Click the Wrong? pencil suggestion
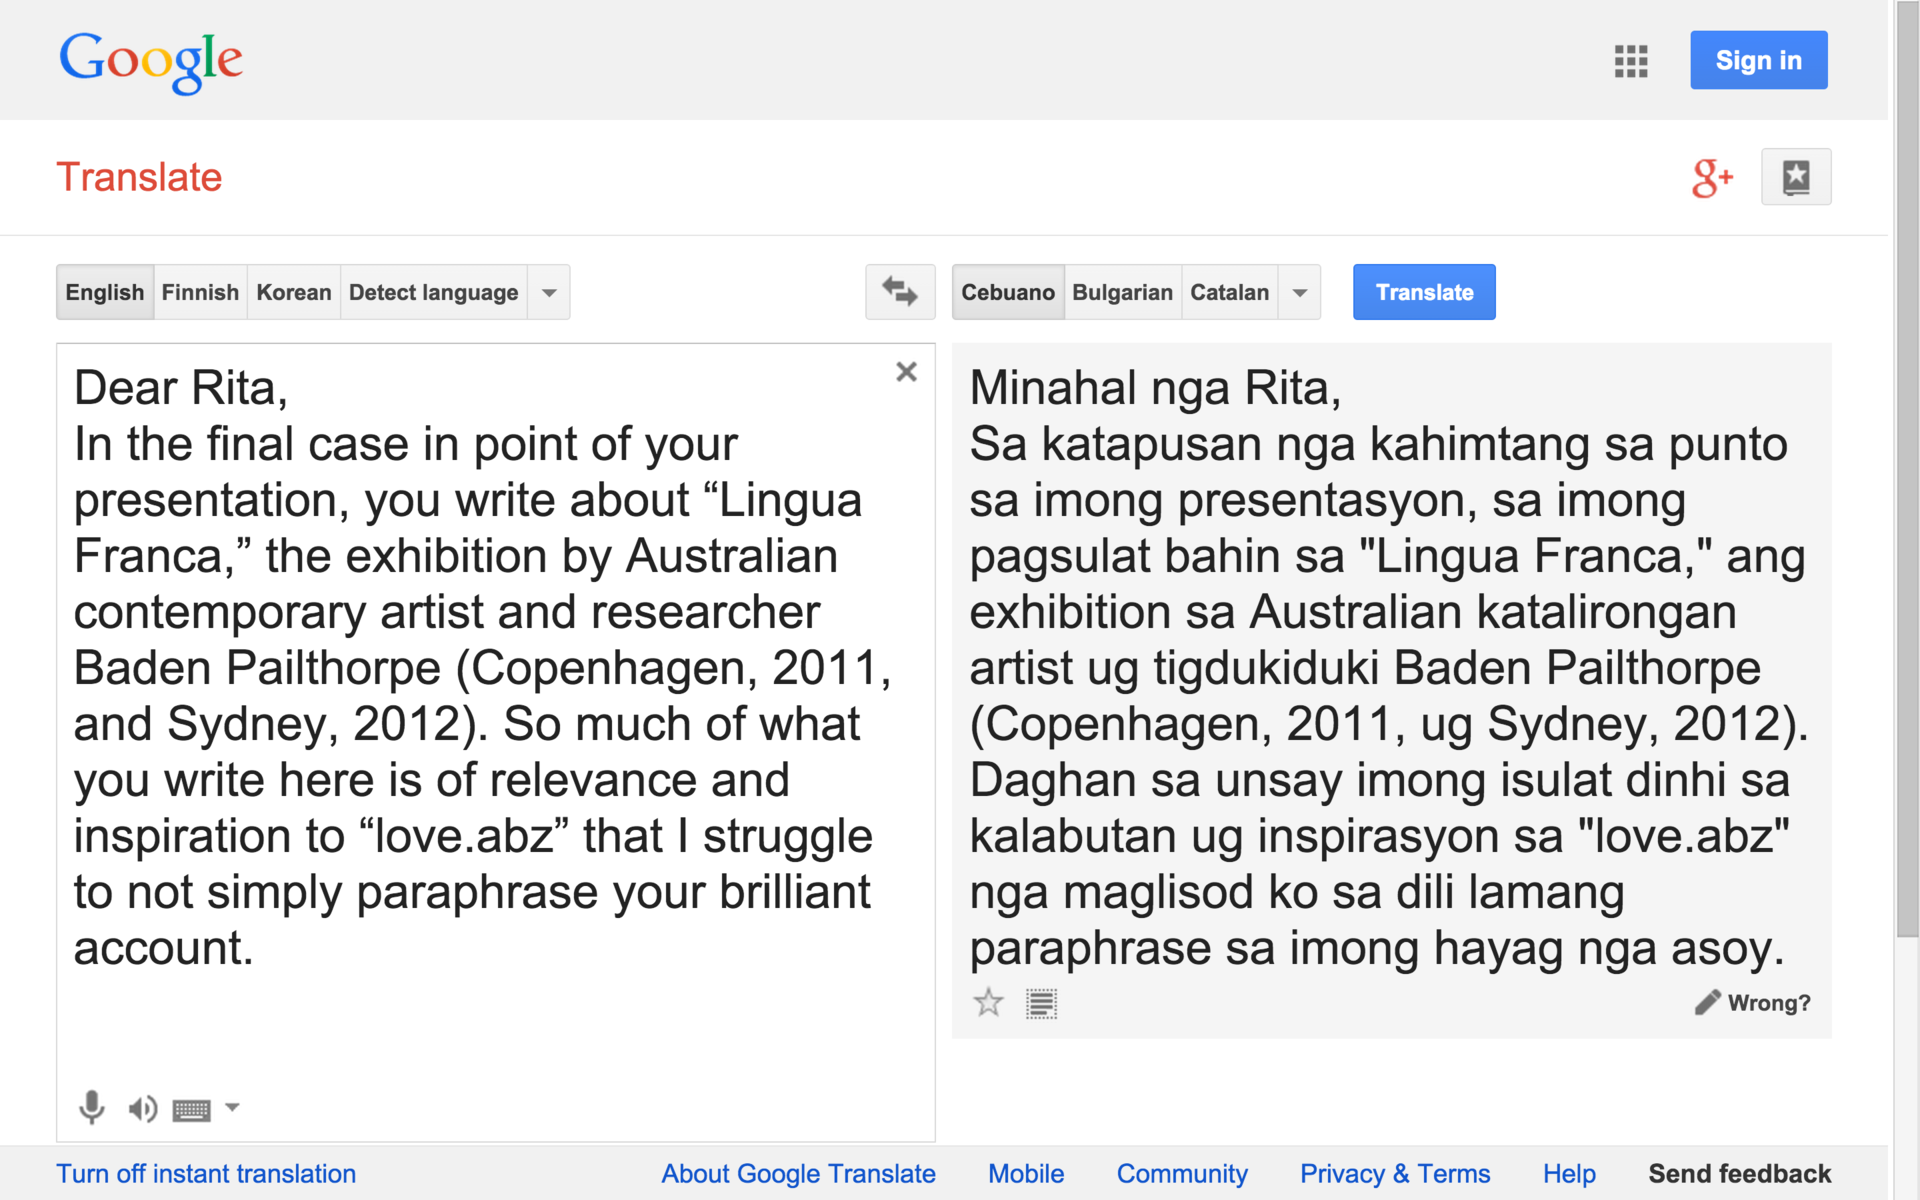Image resolution: width=1920 pixels, height=1200 pixels. click(x=1752, y=1002)
